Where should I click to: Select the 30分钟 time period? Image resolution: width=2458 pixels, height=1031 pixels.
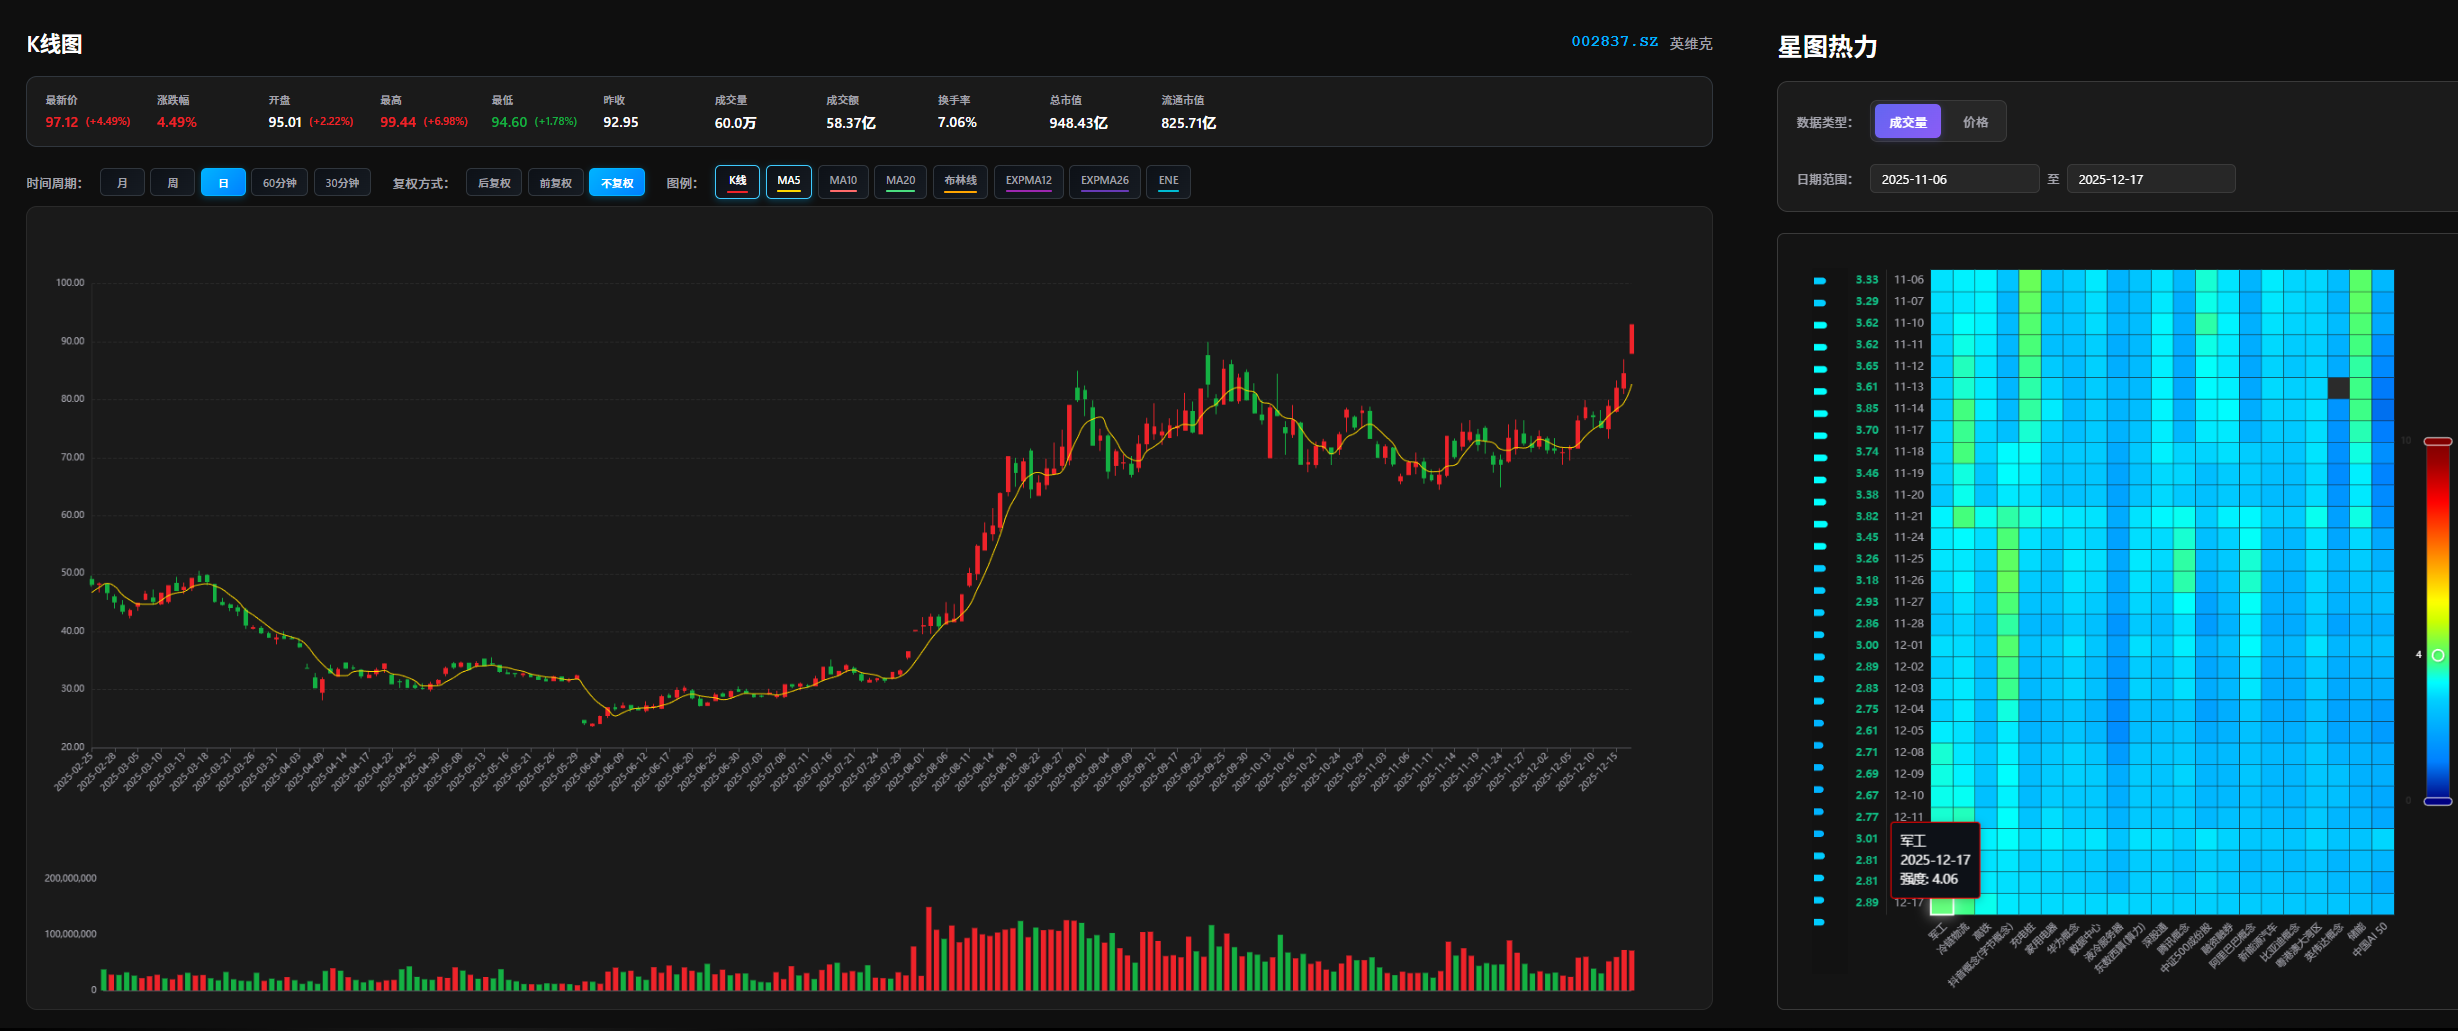click(x=342, y=183)
